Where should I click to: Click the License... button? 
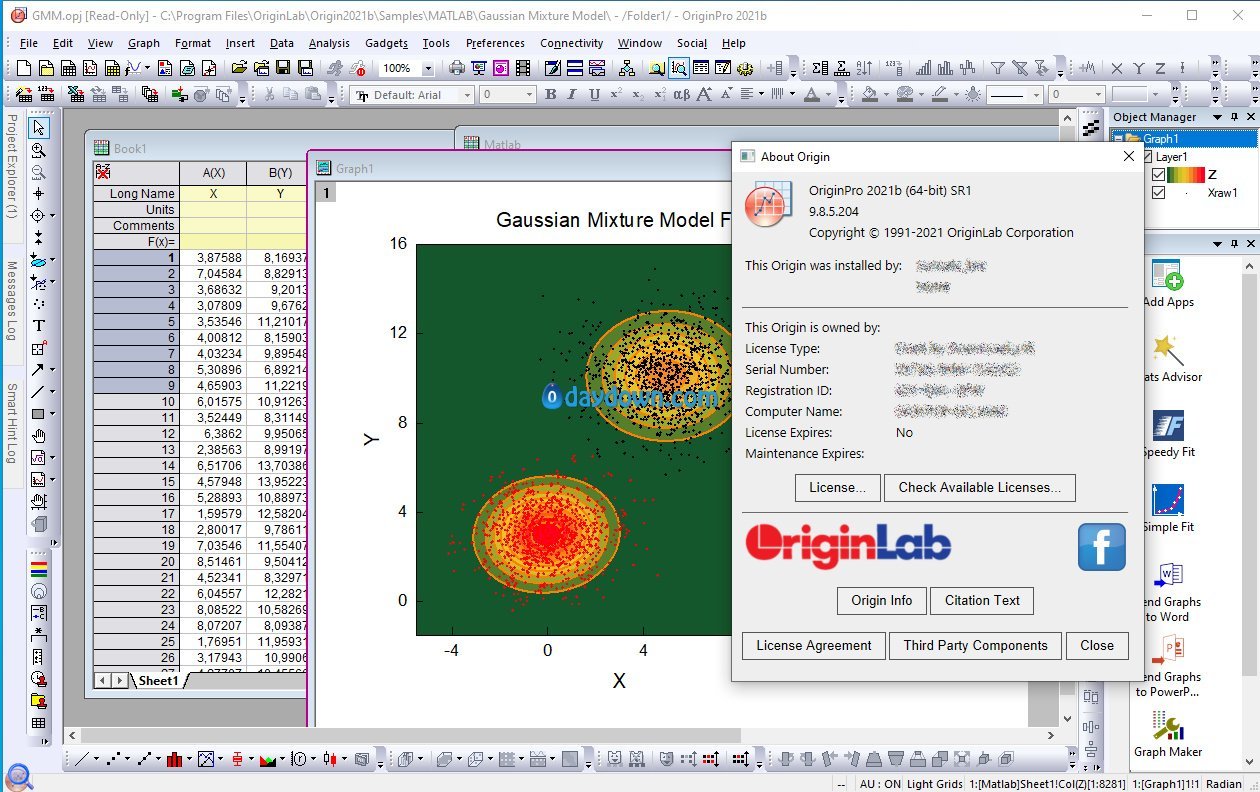click(x=837, y=487)
